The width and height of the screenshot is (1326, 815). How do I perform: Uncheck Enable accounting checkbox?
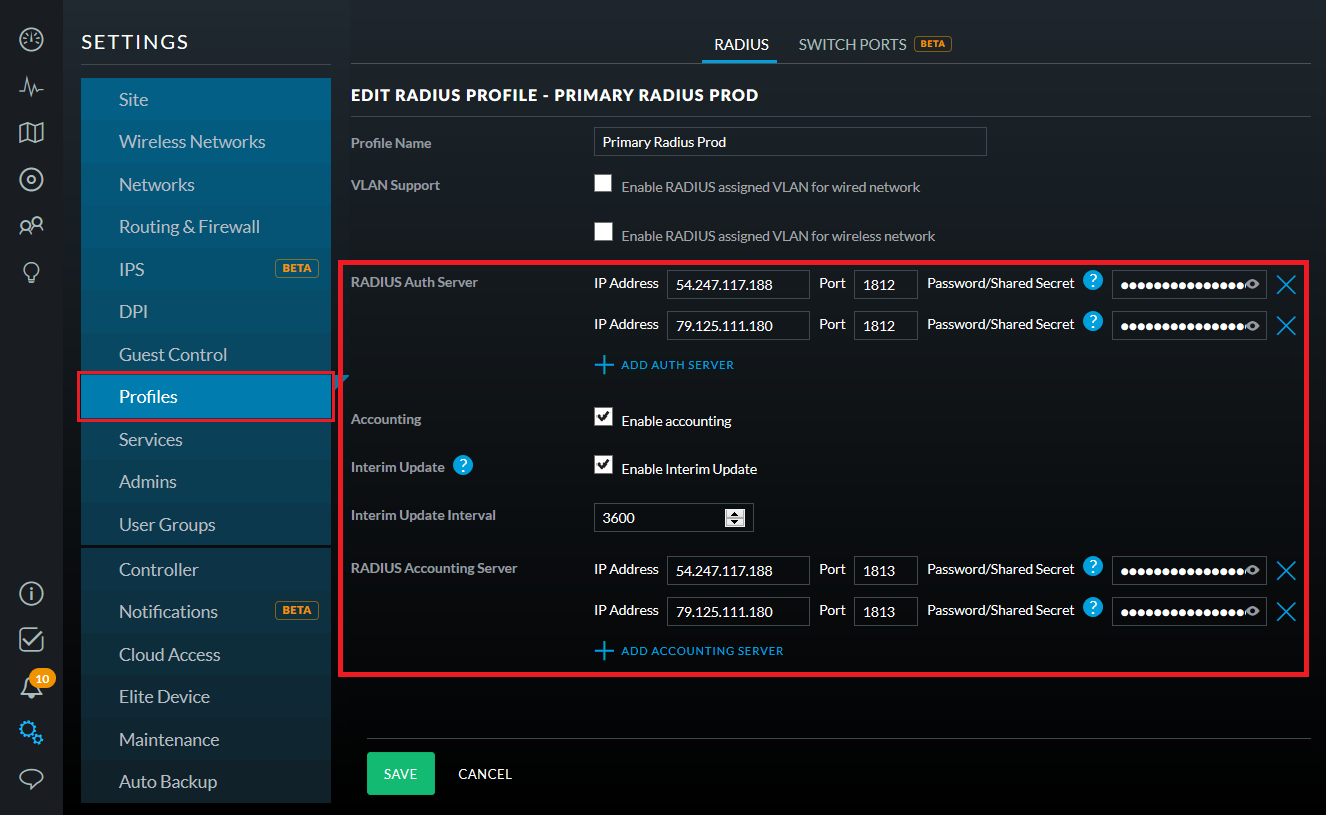tap(603, 417)
